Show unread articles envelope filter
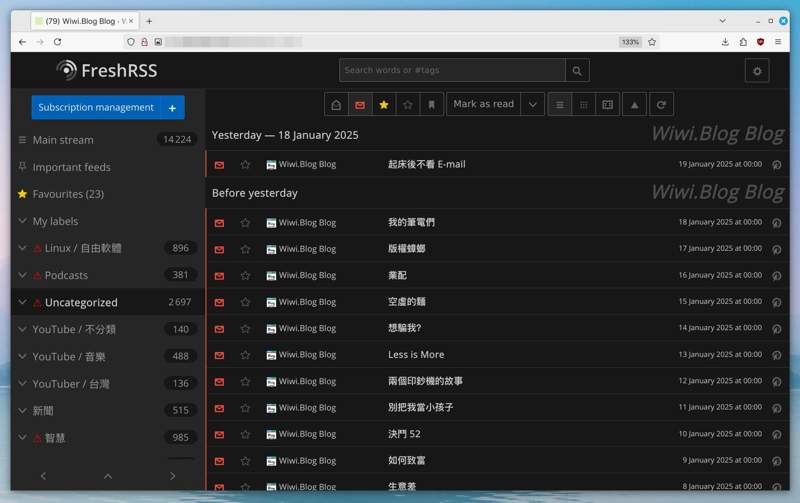The height and width of the screenshot is (503, 800). point(360,105)
